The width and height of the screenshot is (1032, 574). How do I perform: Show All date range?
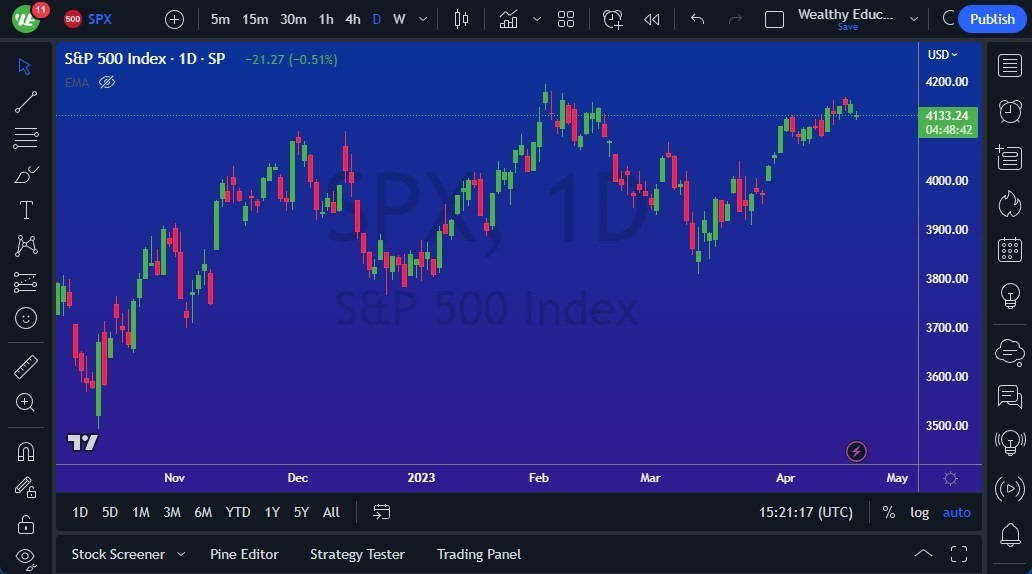331,512
